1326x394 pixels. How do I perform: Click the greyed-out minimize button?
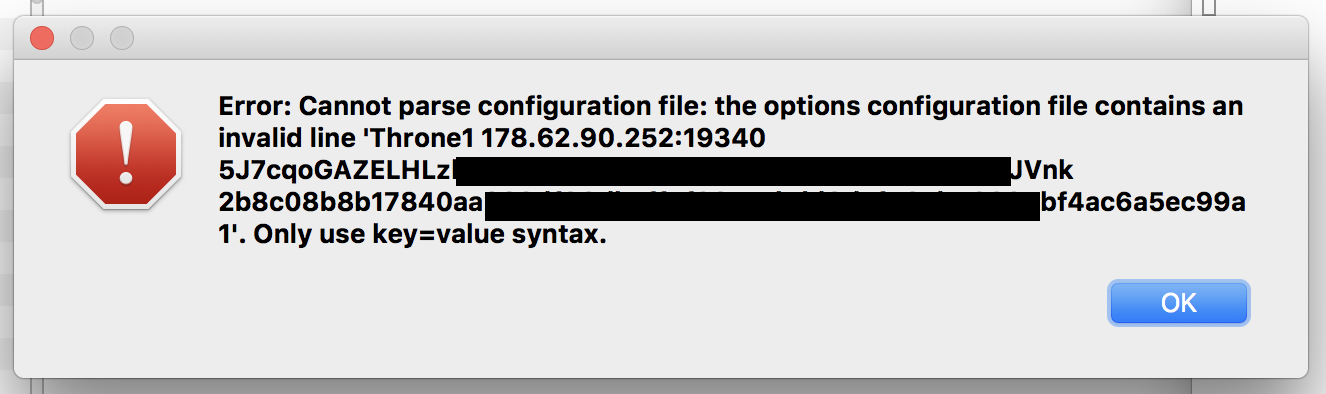(82, 39)
